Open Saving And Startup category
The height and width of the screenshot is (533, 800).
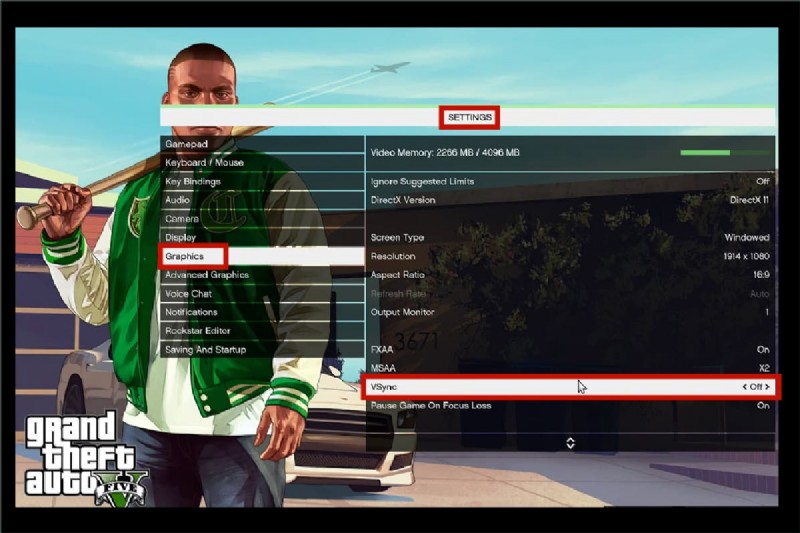tap(262, 350)
